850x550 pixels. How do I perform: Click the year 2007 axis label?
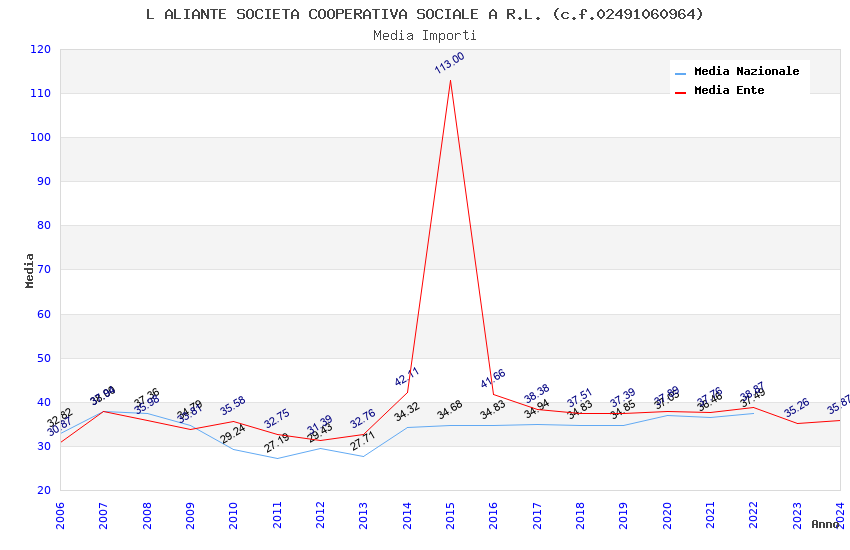104,515
